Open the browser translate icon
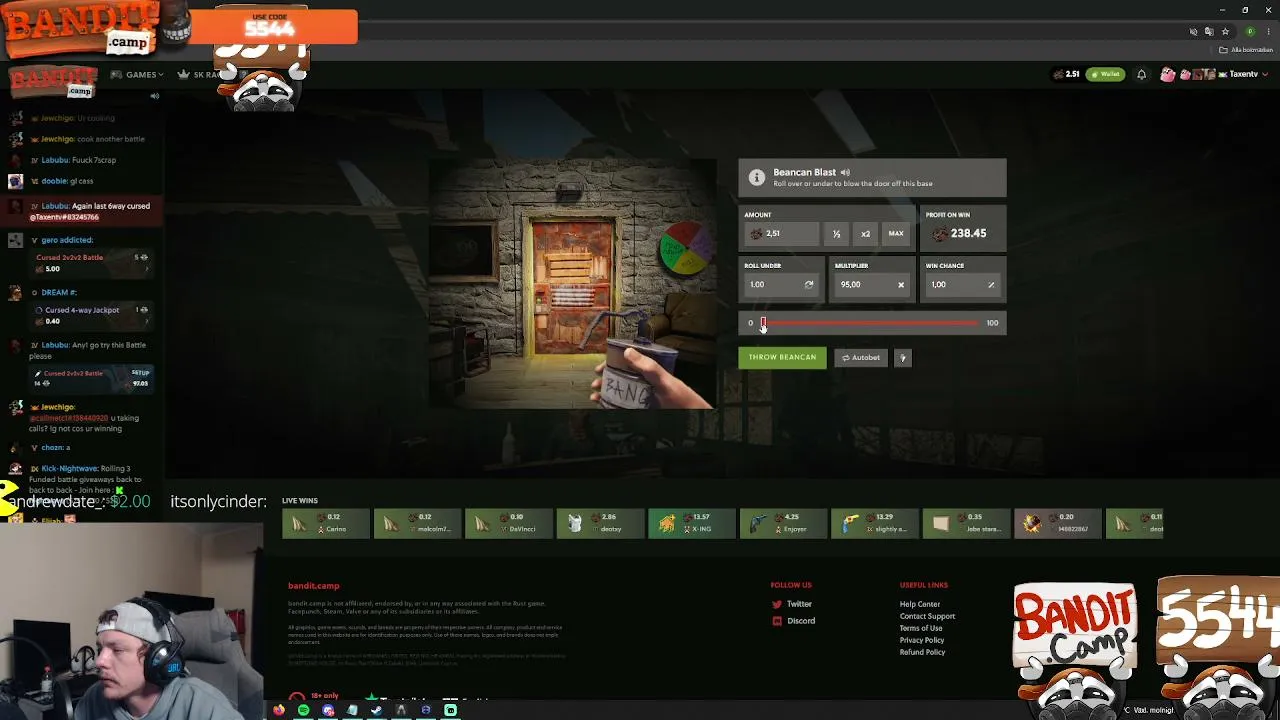 [x=1209, y=32]
